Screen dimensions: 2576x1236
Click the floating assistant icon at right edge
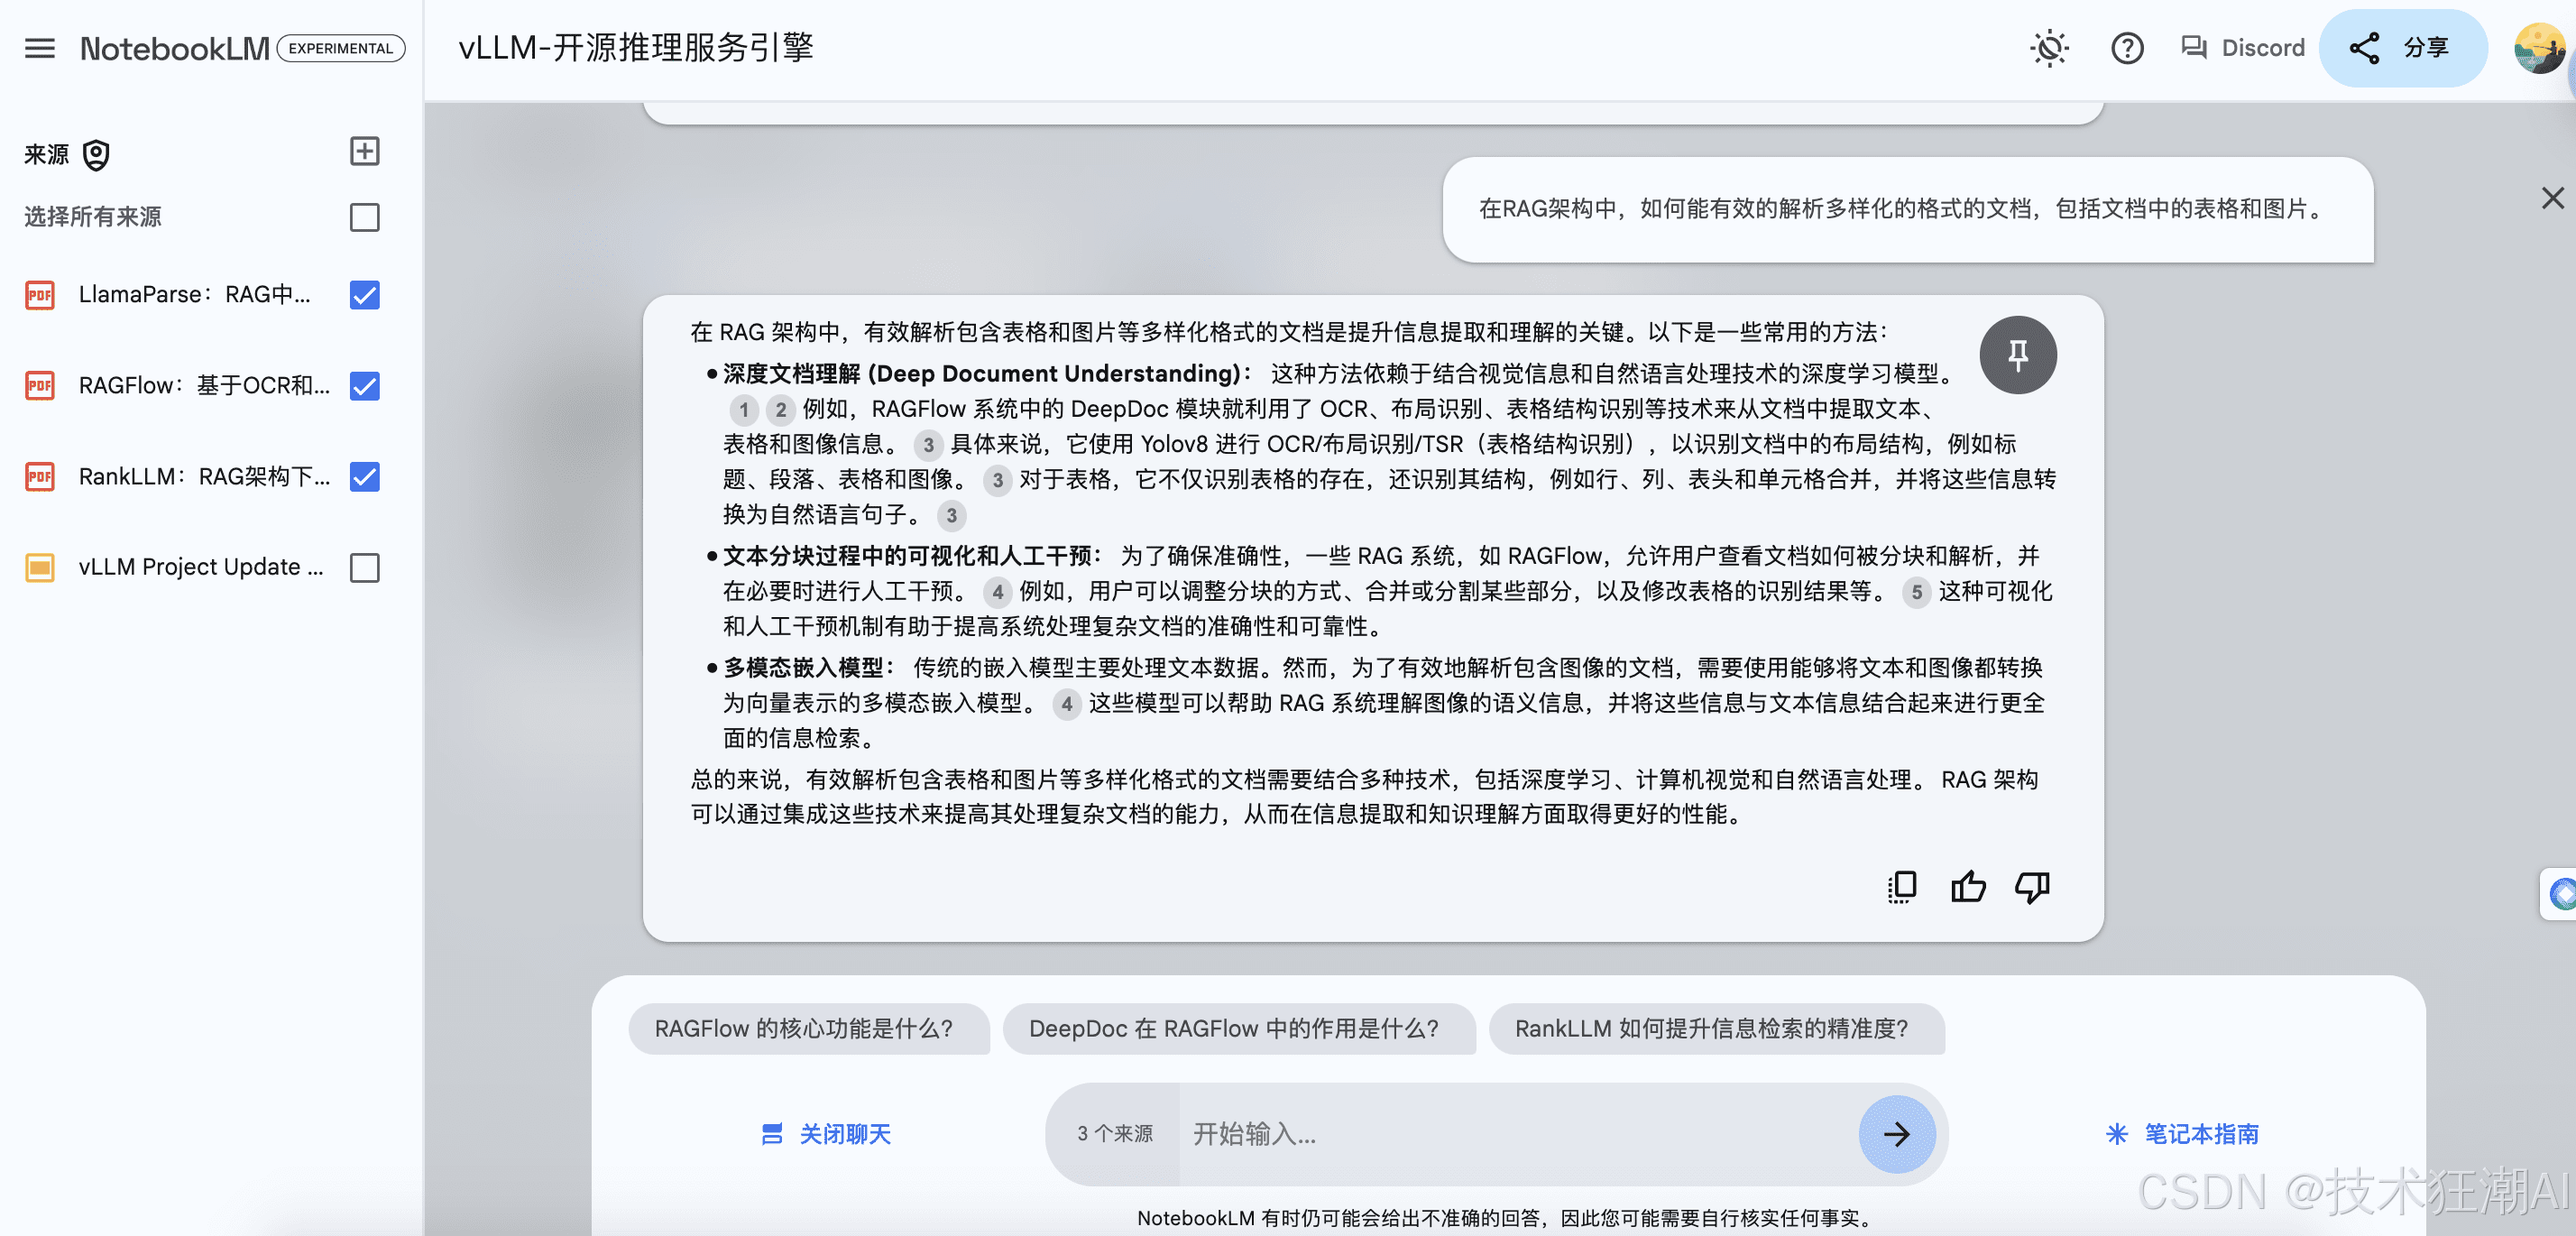(2562, 893)
